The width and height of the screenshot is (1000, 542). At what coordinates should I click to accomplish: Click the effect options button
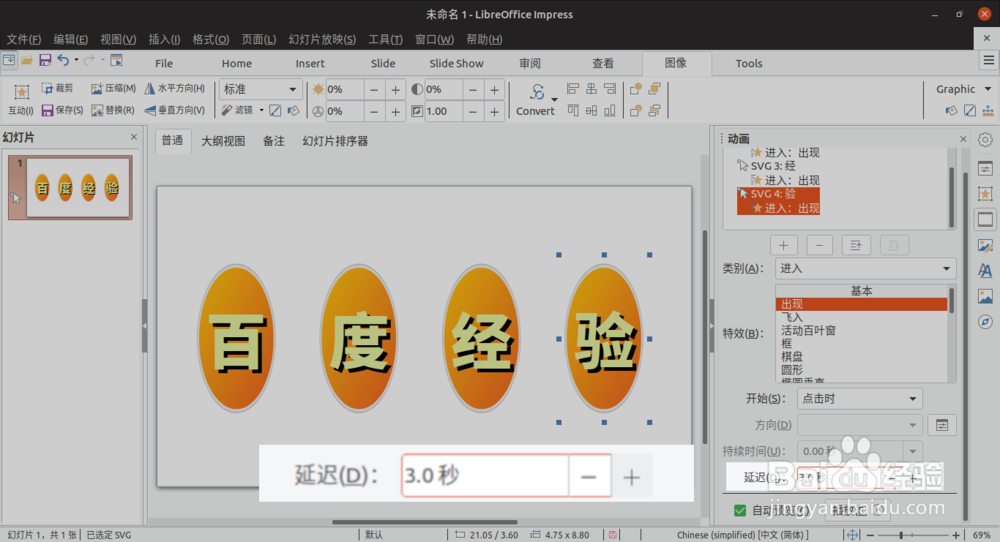point(942,425)
